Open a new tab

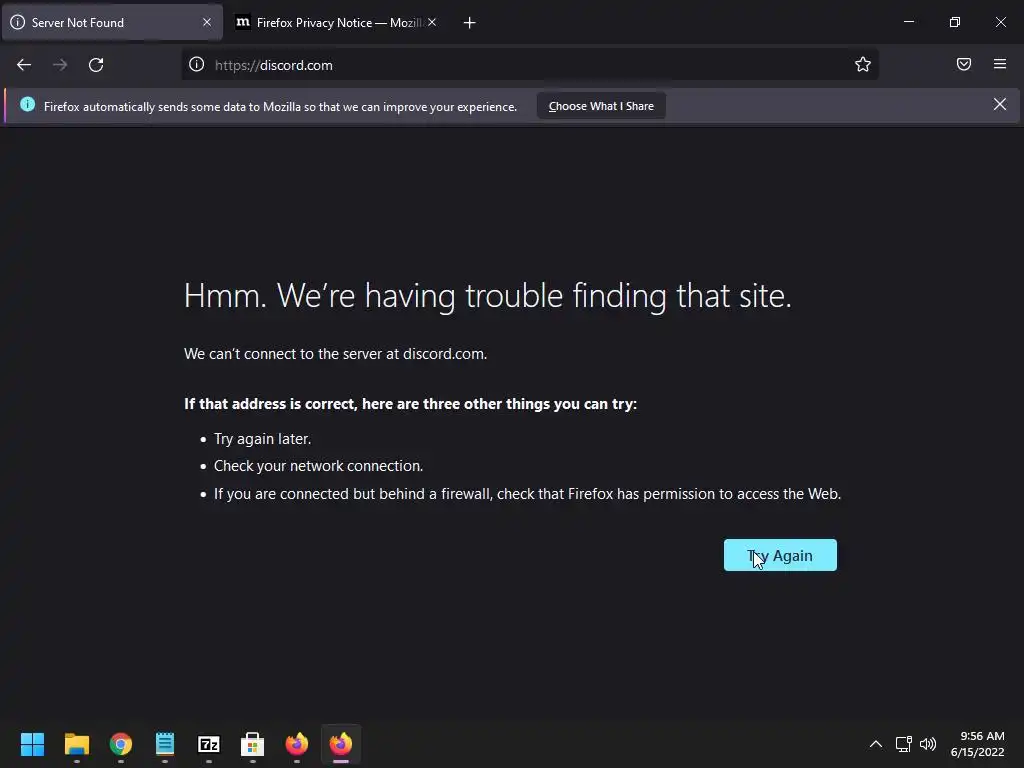469,23
